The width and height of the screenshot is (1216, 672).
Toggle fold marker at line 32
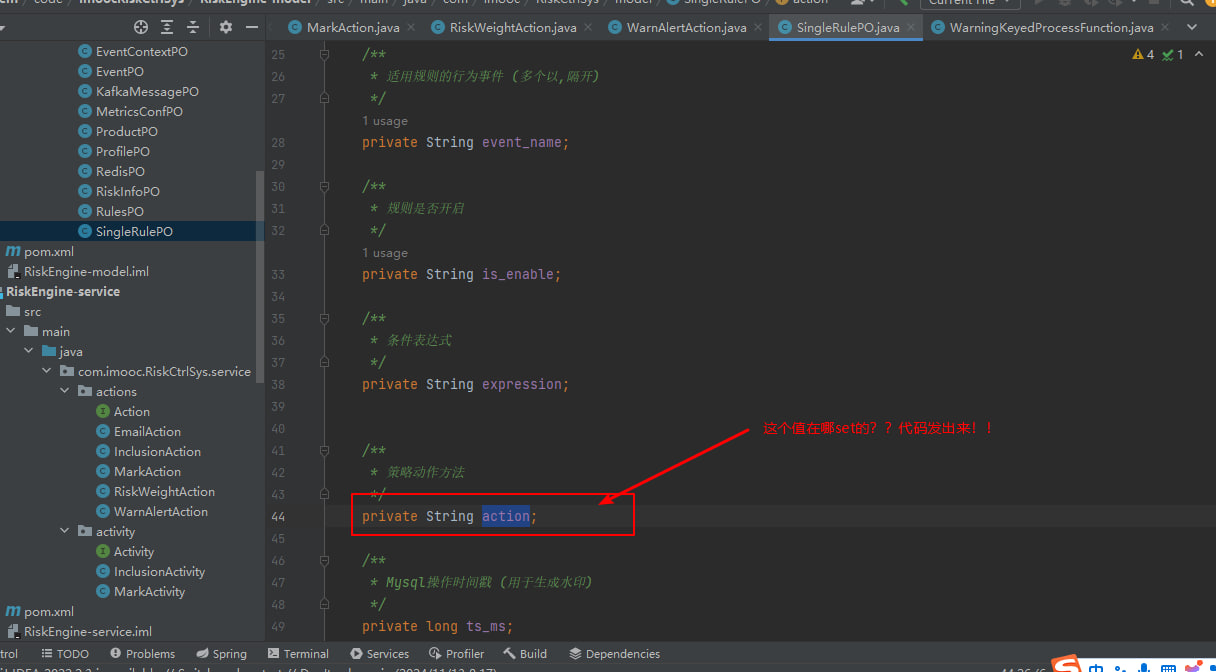[324, 230]
